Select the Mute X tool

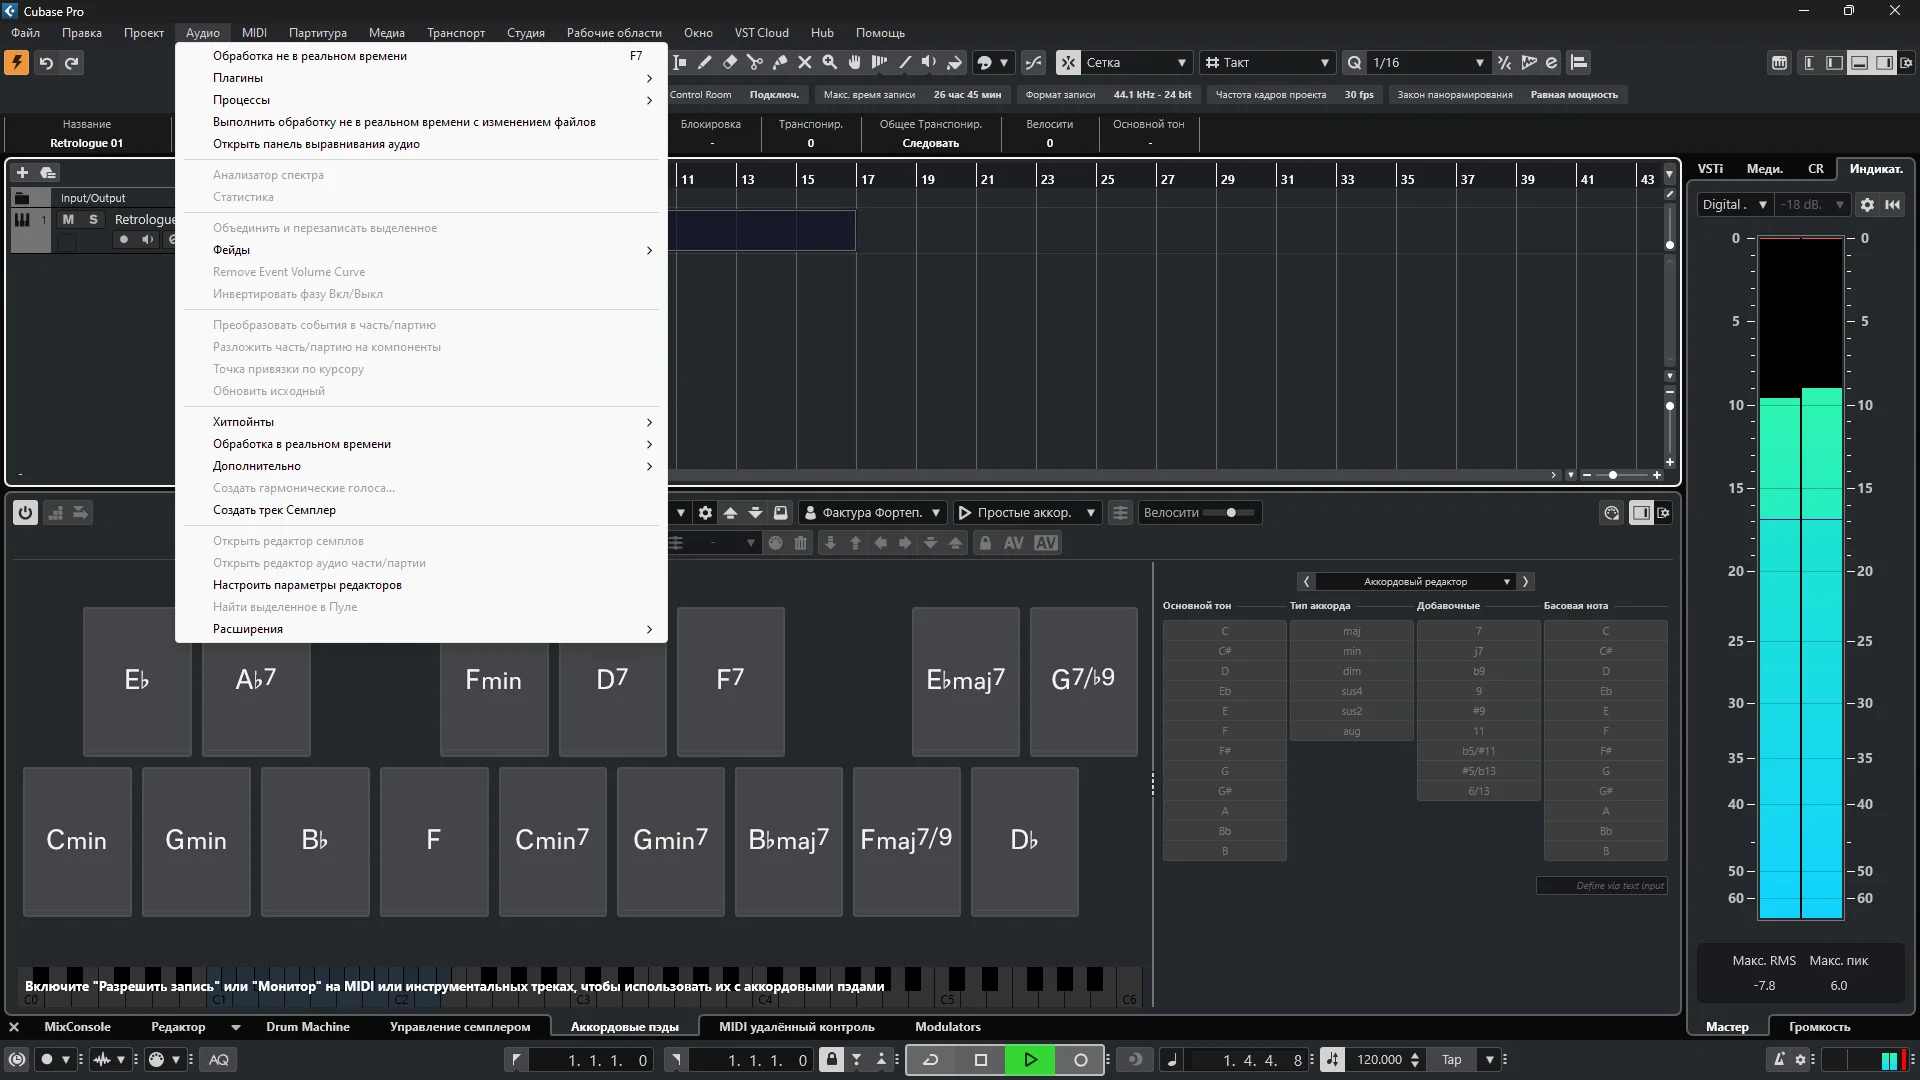pyautogui.click(x=805, y=62)
